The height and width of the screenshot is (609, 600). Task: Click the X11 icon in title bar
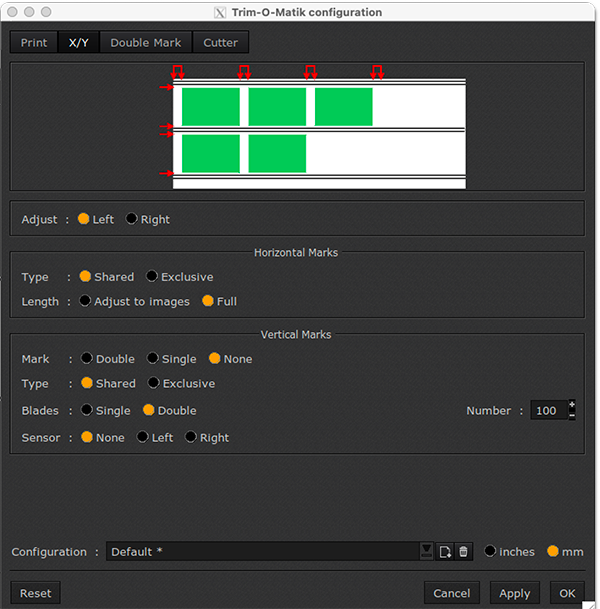pyautogui.click(x=220, y=13)
